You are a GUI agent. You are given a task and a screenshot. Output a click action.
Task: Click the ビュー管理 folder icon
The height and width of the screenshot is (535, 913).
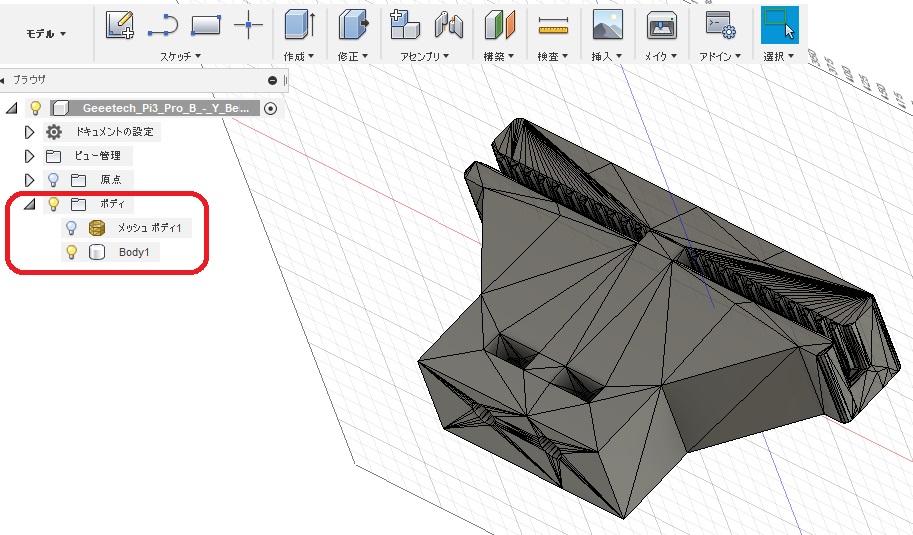(54, 156)
